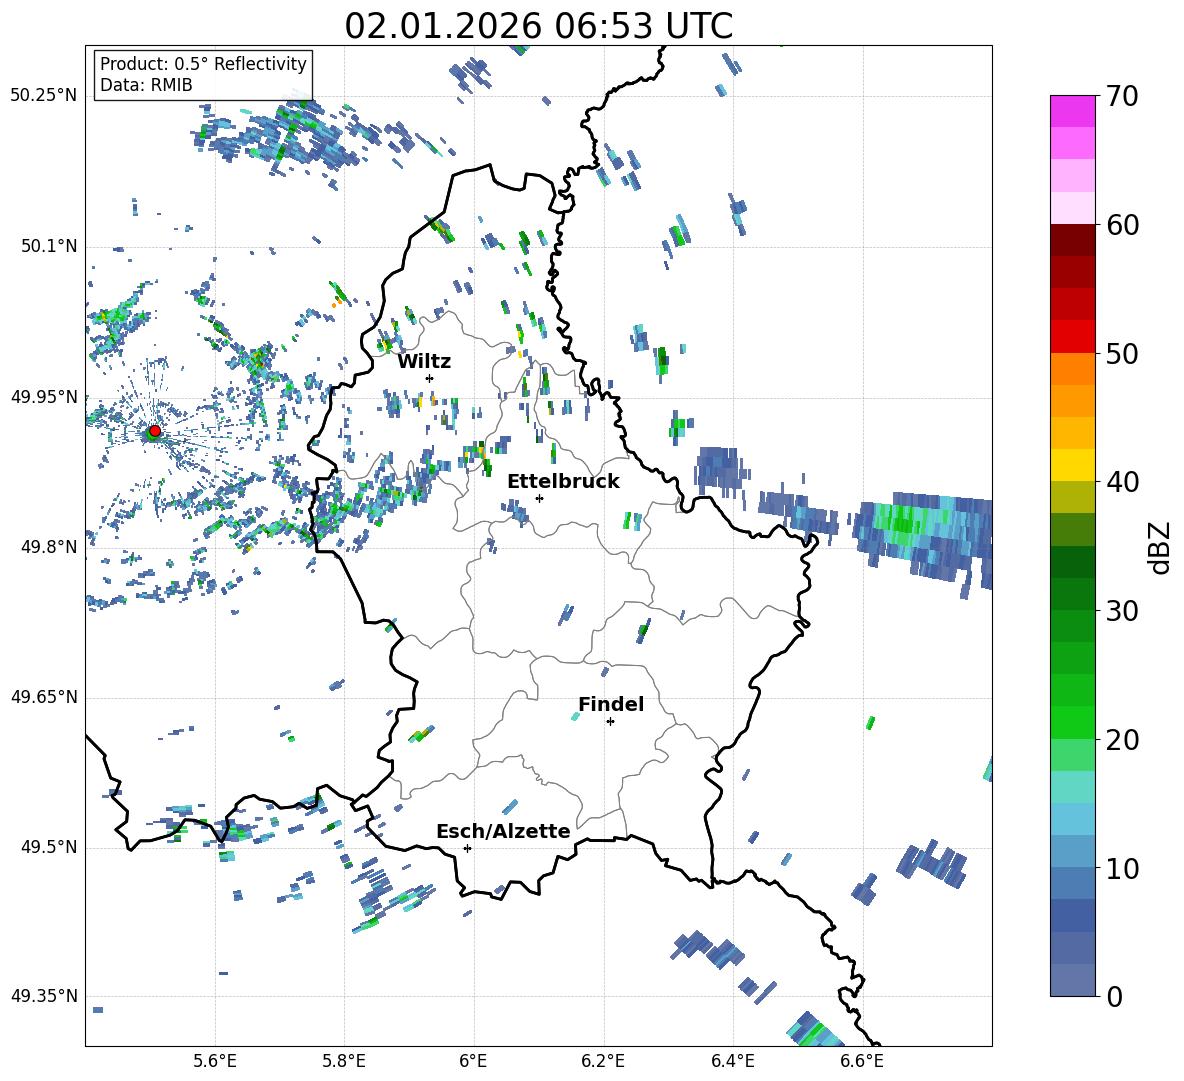Image resolution: width=1184 pixels, height=1081 pixels.
Task: Click the 'Product: 0.5° Reflectivity' text
Action: 203,64
